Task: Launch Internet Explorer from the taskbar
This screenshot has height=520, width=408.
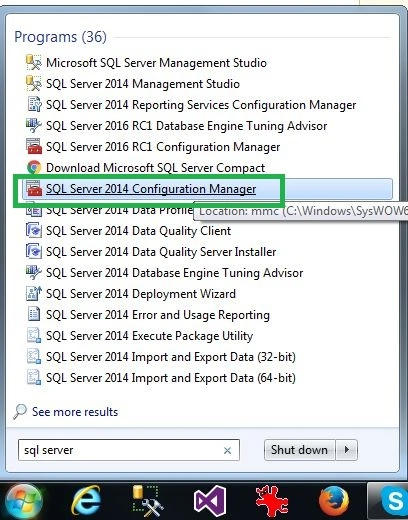Action: [86, 501]
